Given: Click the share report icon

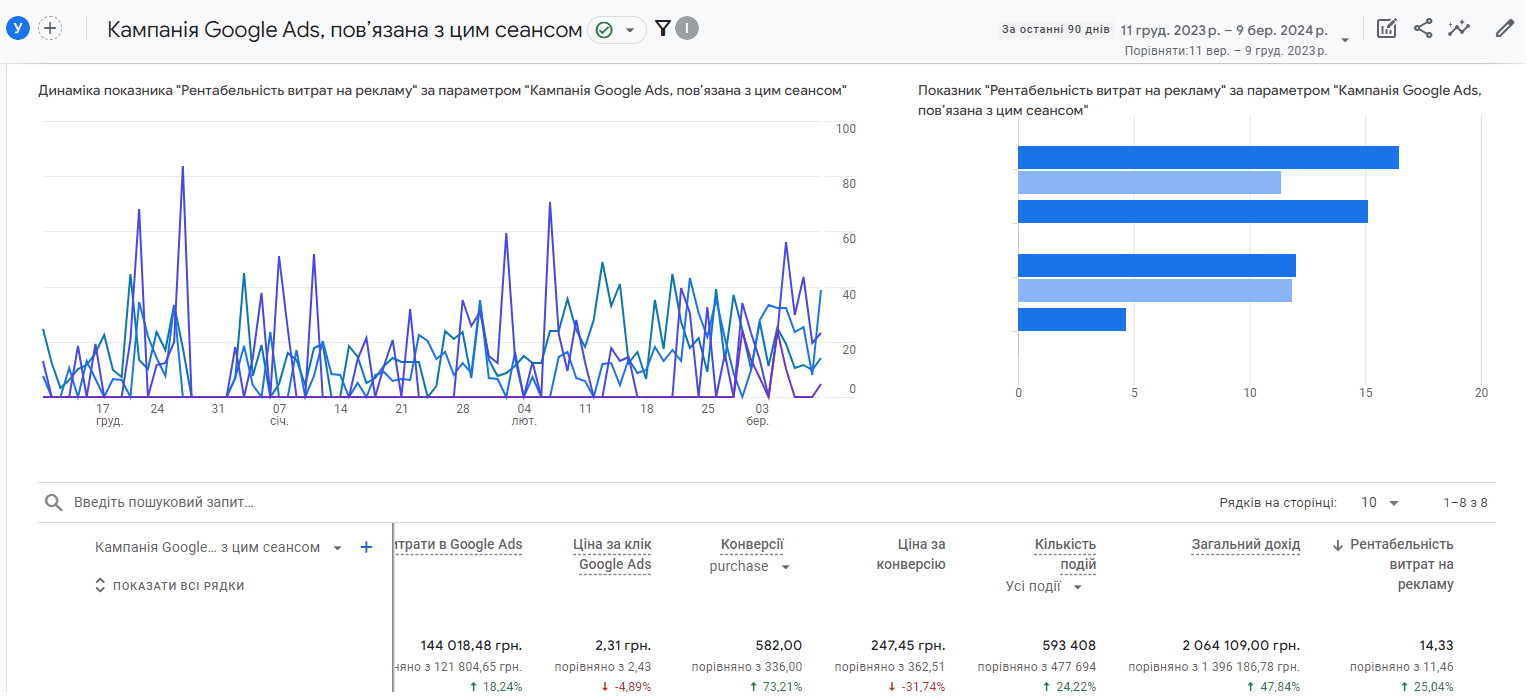Looking at the screenshot, I should (1423, 29).
